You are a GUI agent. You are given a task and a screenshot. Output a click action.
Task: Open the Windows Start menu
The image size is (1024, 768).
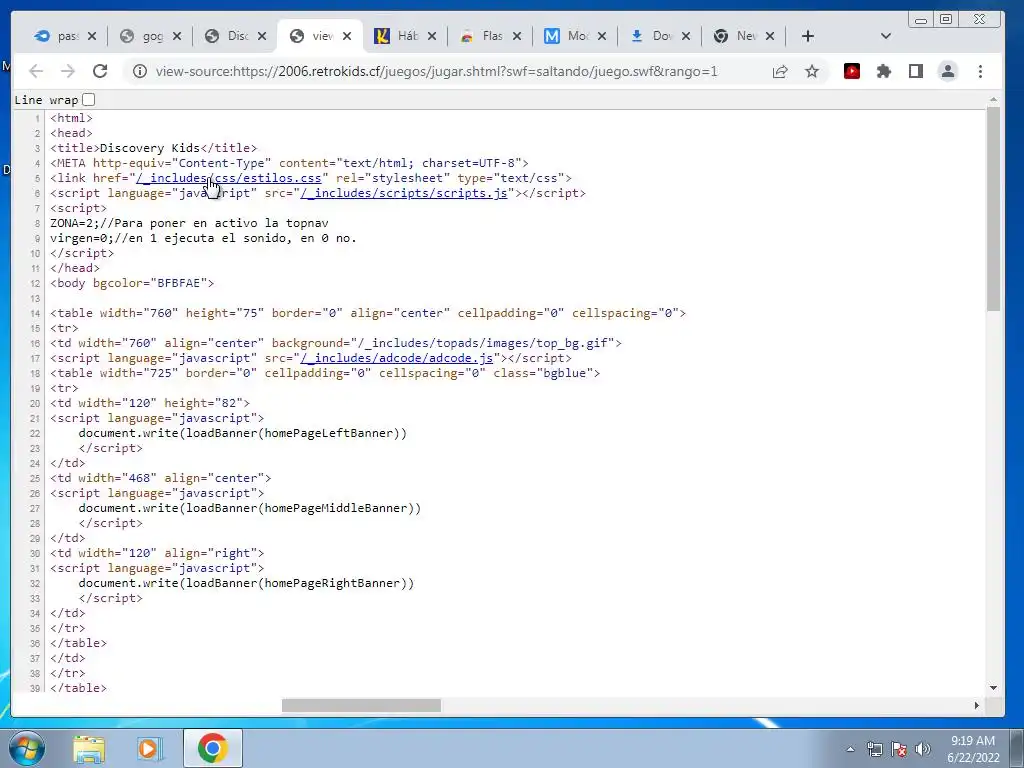[27, 748]
